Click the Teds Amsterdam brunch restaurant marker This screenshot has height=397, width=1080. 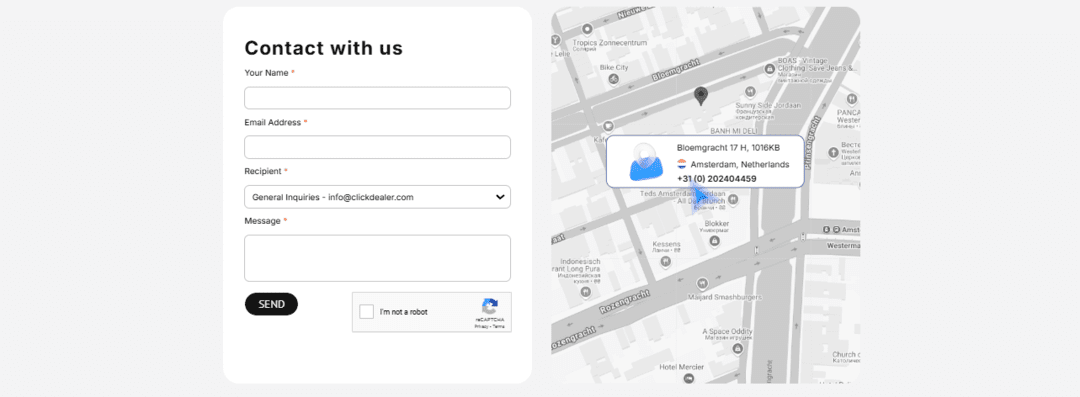pyautogui.click(x=733, y=200)
